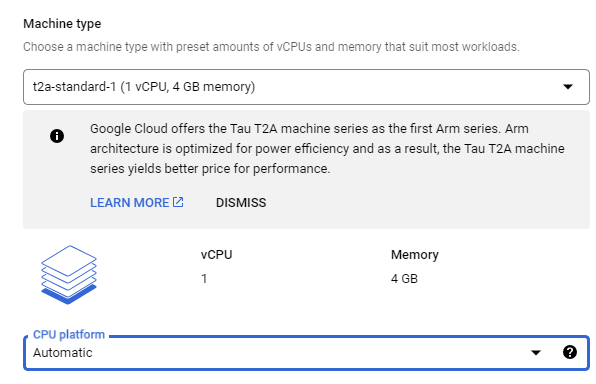This screenshot has width=596, height=384.
Task: Click the preset vCPUs and memory helper text
Action: [271, 47]
